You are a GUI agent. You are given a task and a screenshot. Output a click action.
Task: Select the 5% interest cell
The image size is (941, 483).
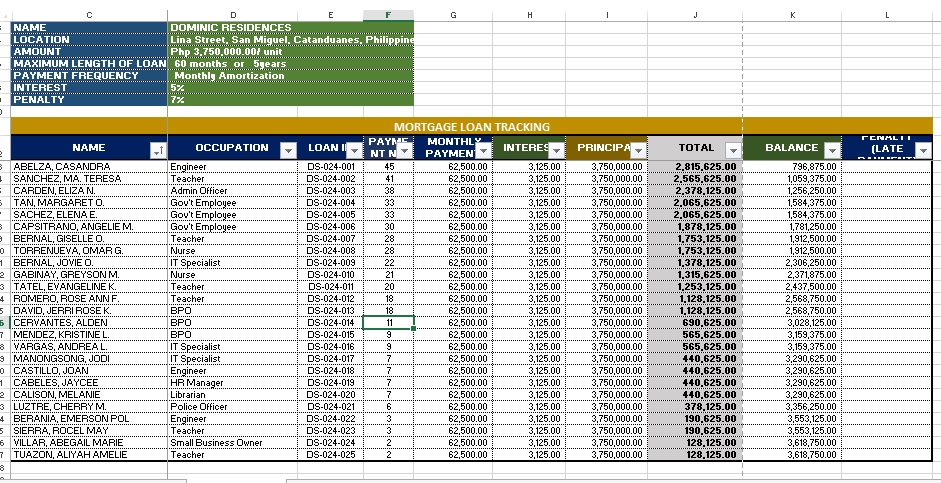pos(290,88)
